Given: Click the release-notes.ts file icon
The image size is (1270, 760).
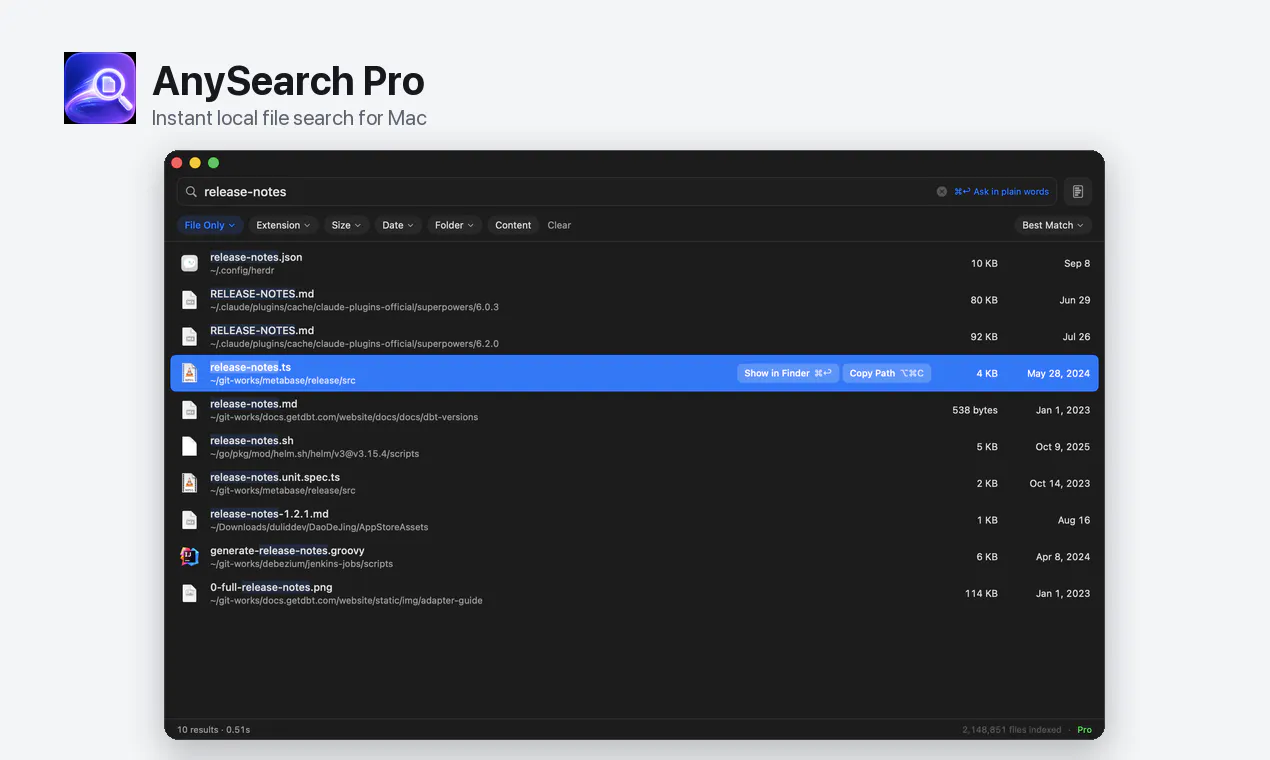Looking at the screenshot, I should [189, 373].
